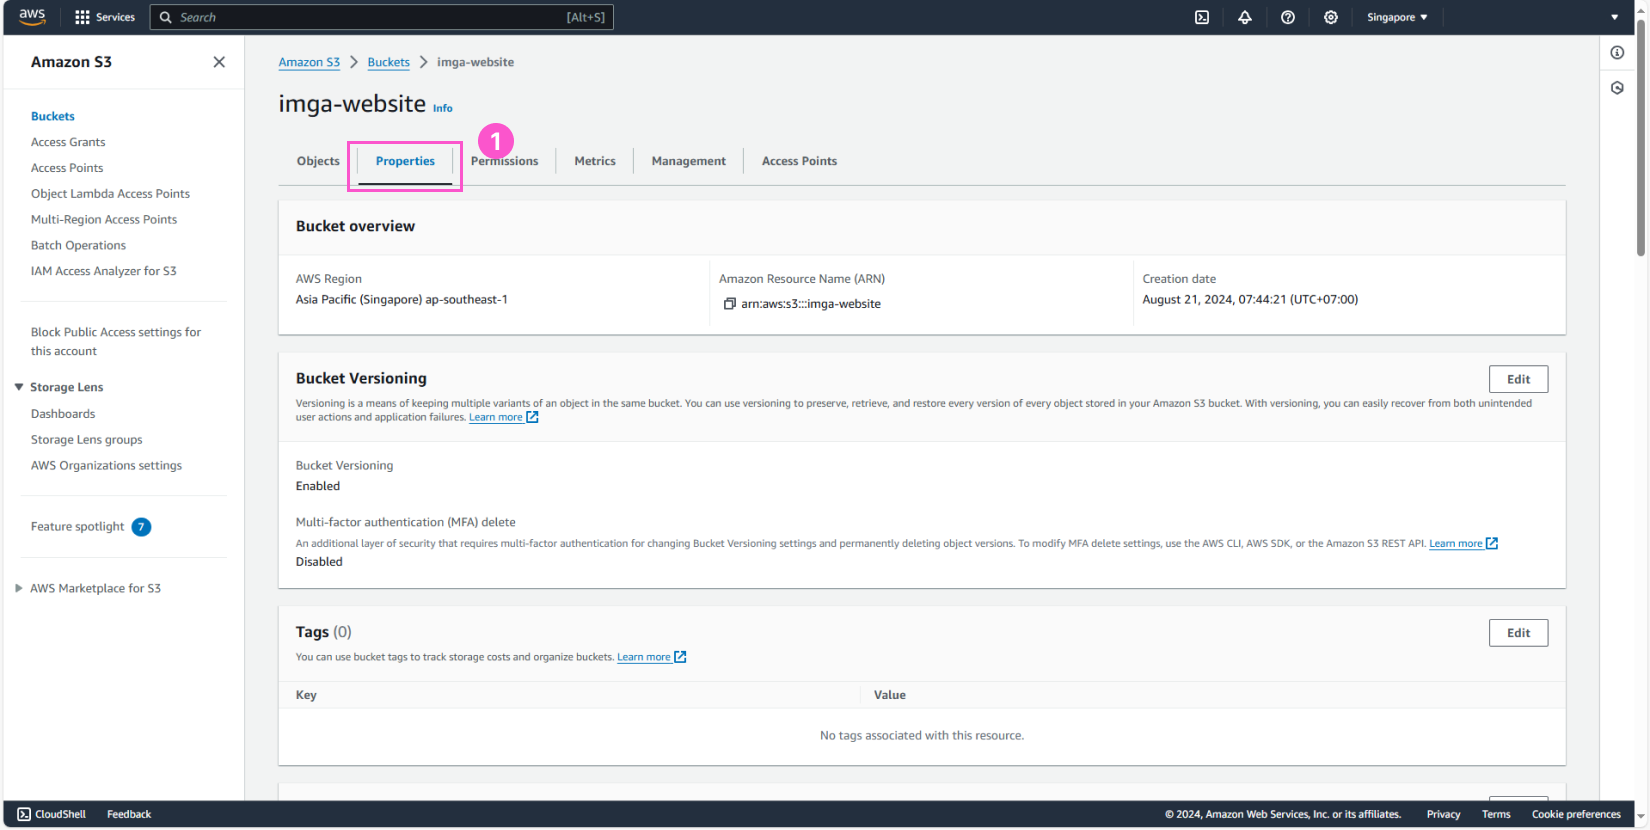This screenshot has width=1650, height=830.
Task: Open the Metrics tab
Action: coord(595,161)
